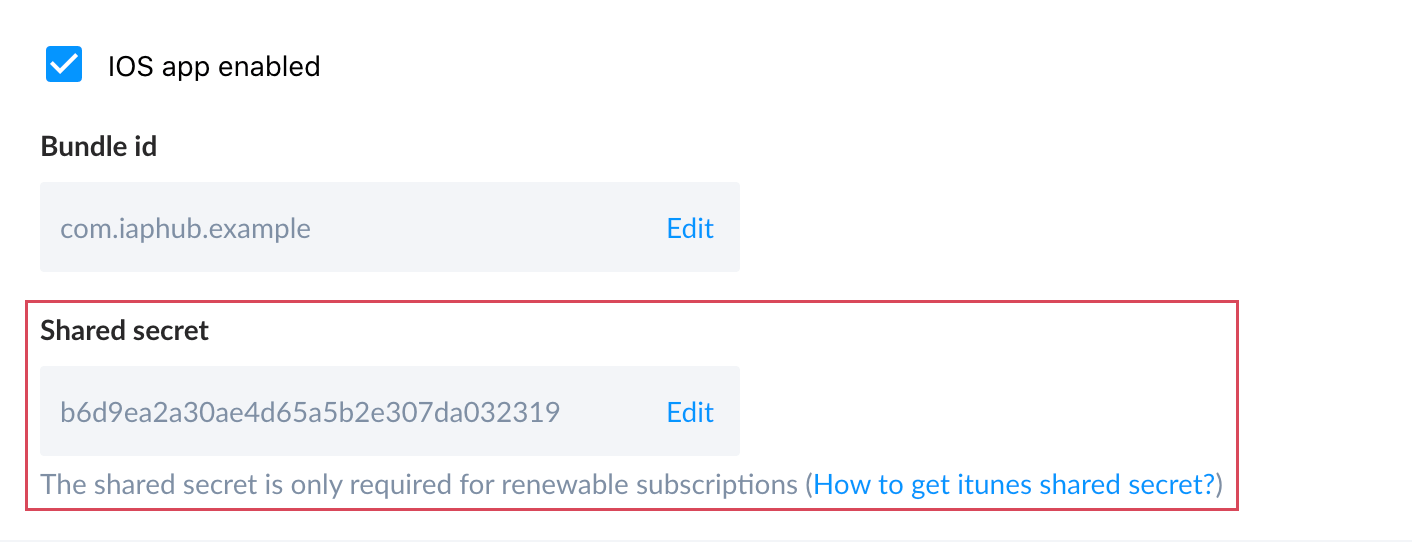1412x542 pixels.
Task: Edit the Shared secret value
Action: pos(690,412)
